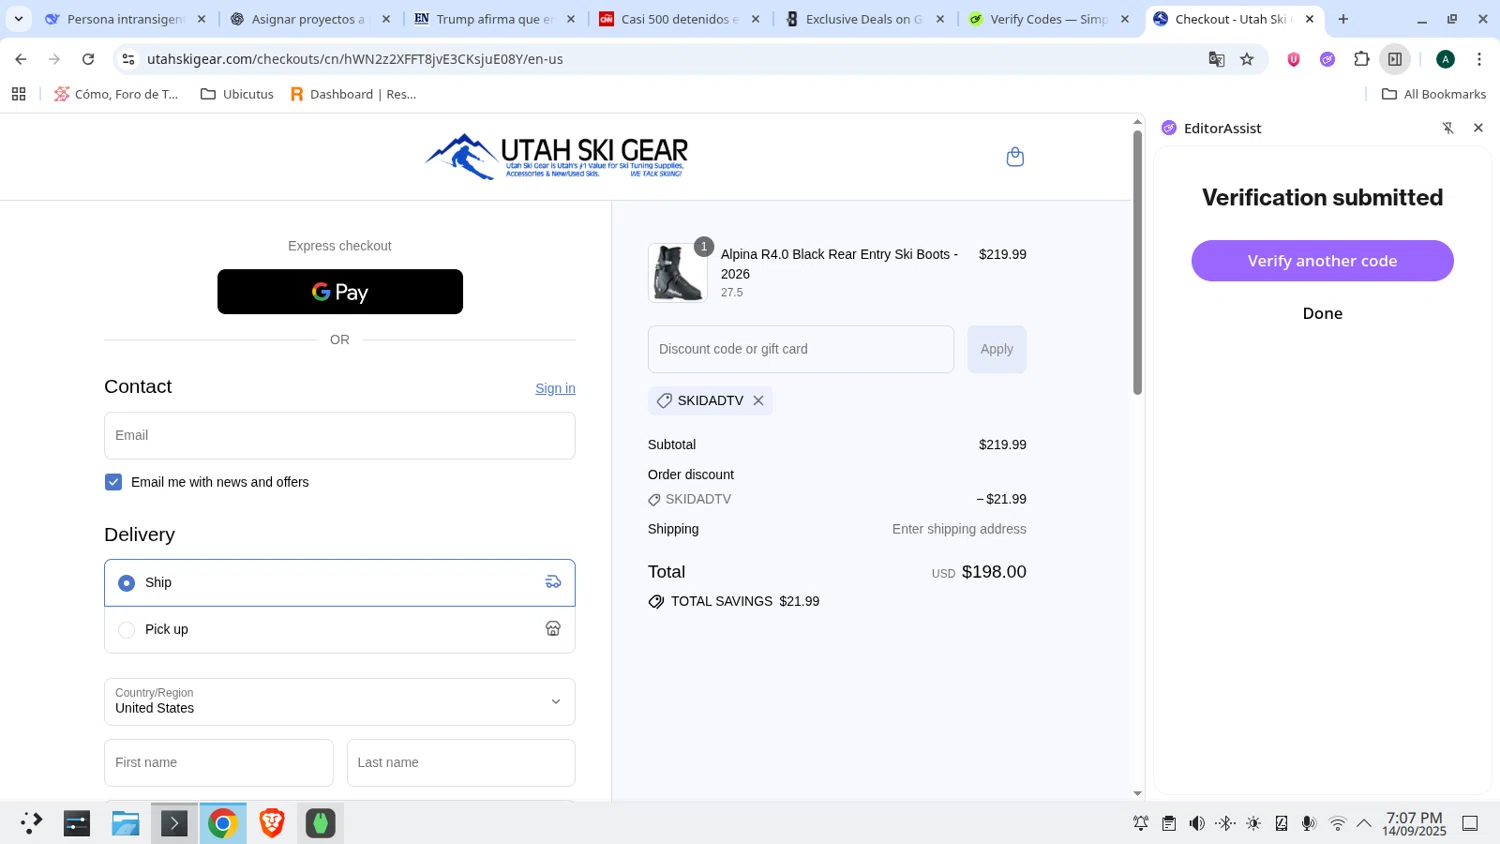Click the Google Pay express checkout button
This screenshot has width=1500, height=844.
click(340, 292)
